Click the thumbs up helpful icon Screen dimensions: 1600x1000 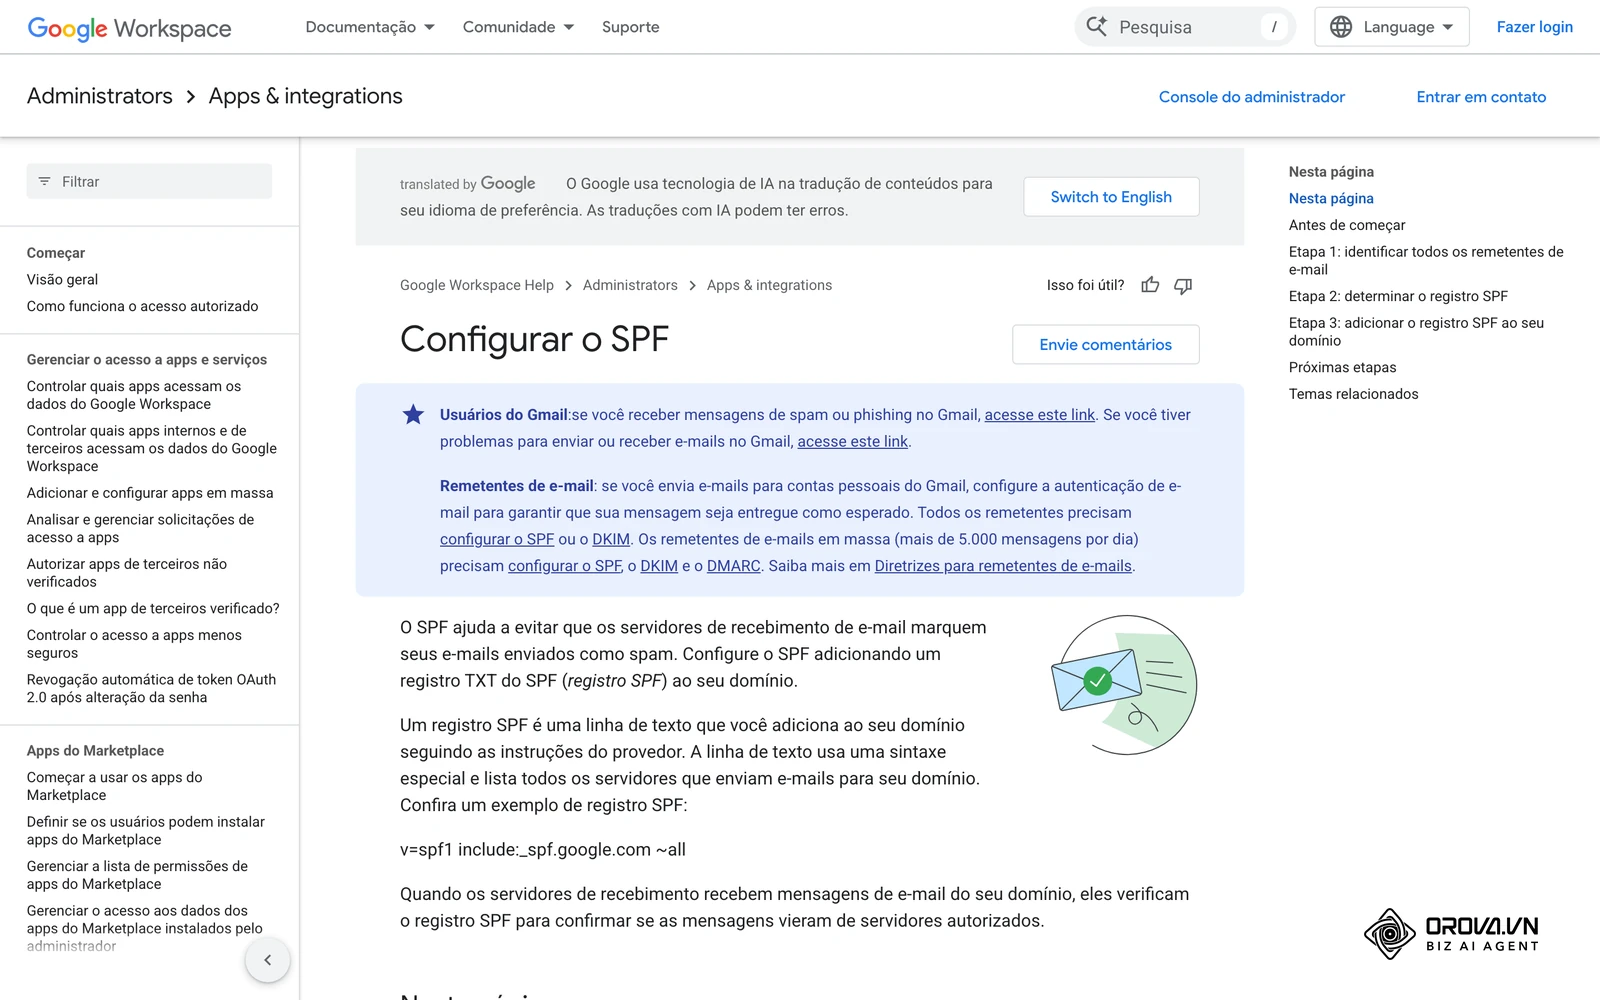1150,285
